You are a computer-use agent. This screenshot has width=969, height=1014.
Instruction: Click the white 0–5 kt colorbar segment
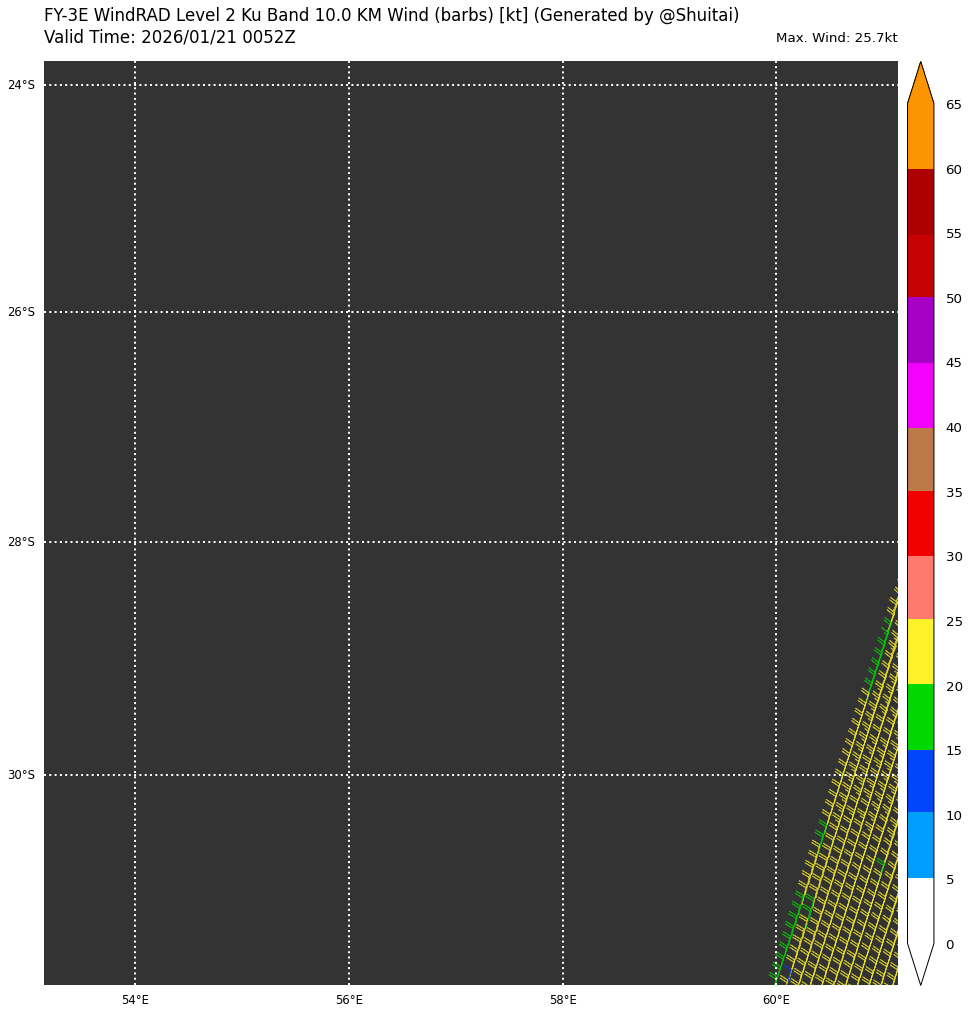click(920, 910)
